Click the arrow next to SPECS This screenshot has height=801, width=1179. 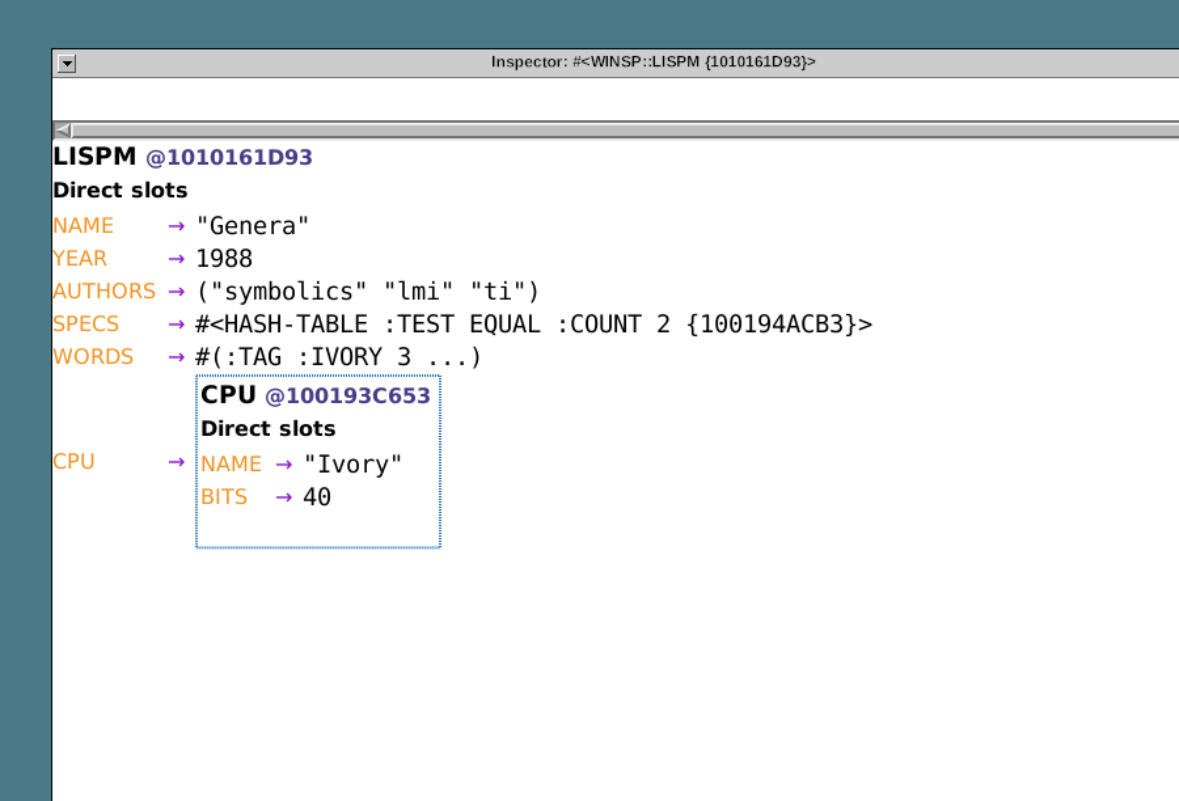tap(176, 324)
